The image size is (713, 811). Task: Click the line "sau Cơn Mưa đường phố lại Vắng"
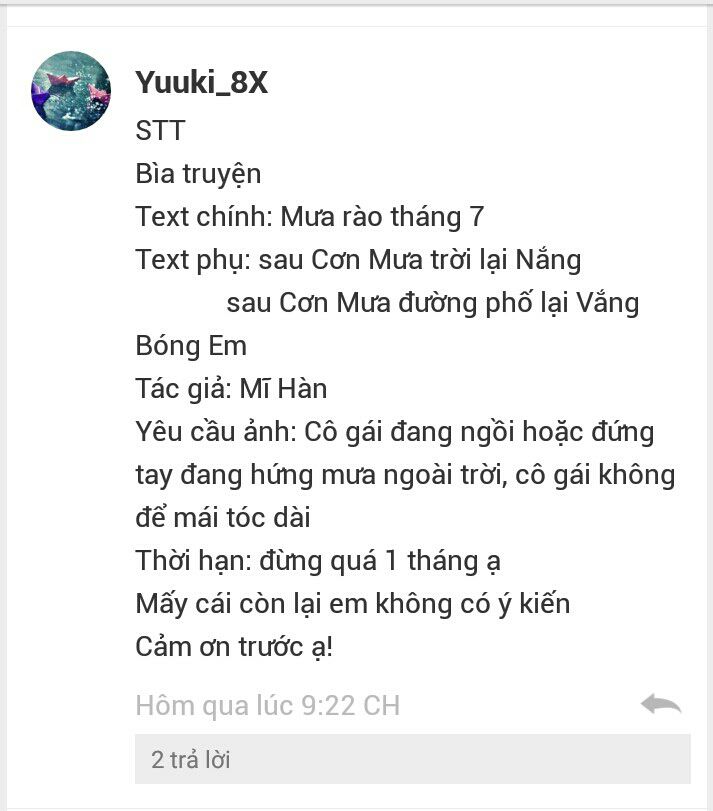tap(433, 303)
